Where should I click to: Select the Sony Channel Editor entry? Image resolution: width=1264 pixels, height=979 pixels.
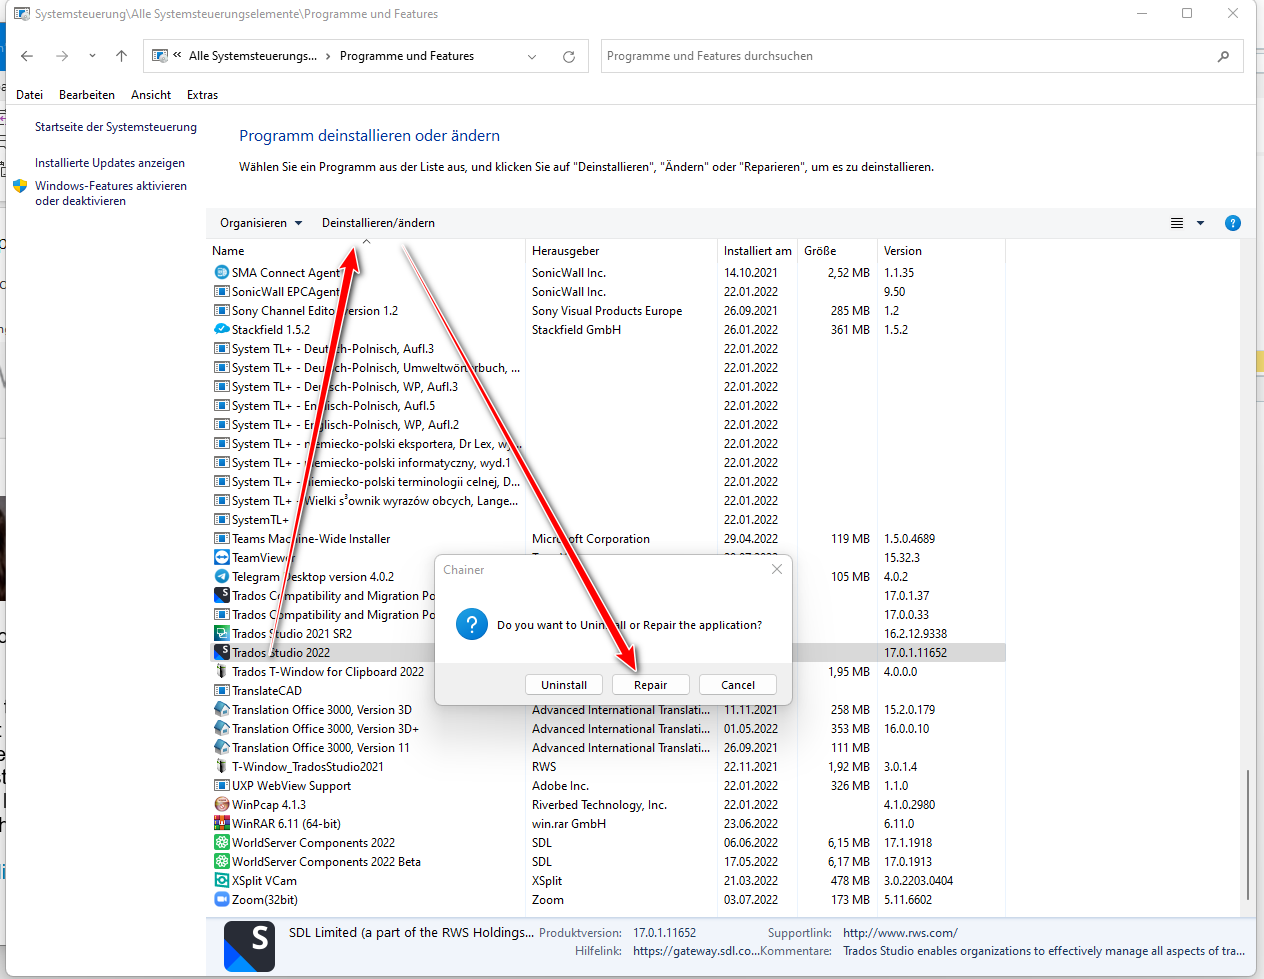608,310
